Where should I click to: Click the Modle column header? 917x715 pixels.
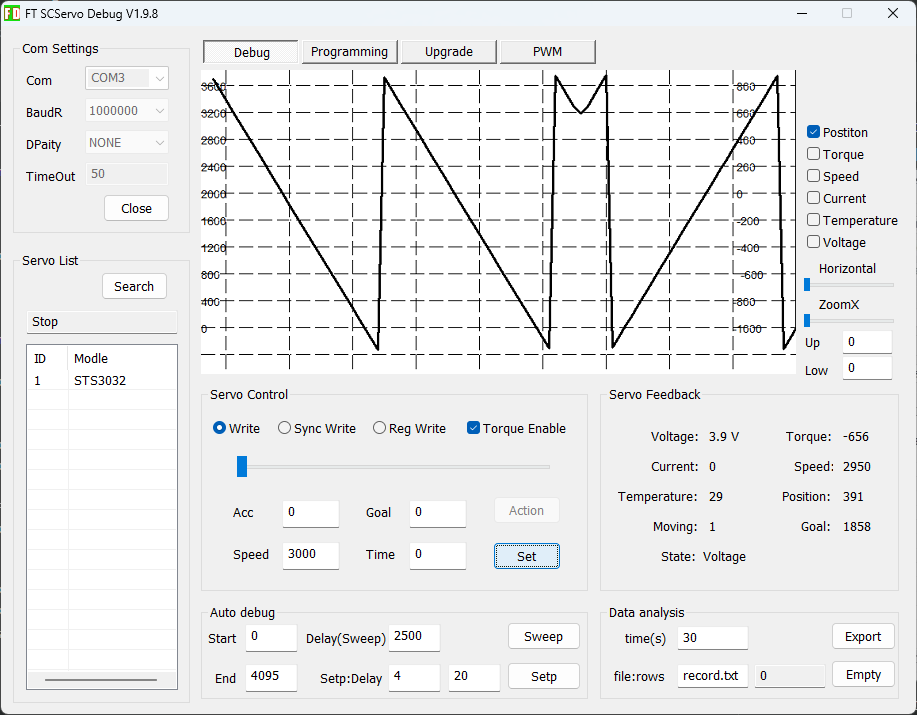[122, 358]
